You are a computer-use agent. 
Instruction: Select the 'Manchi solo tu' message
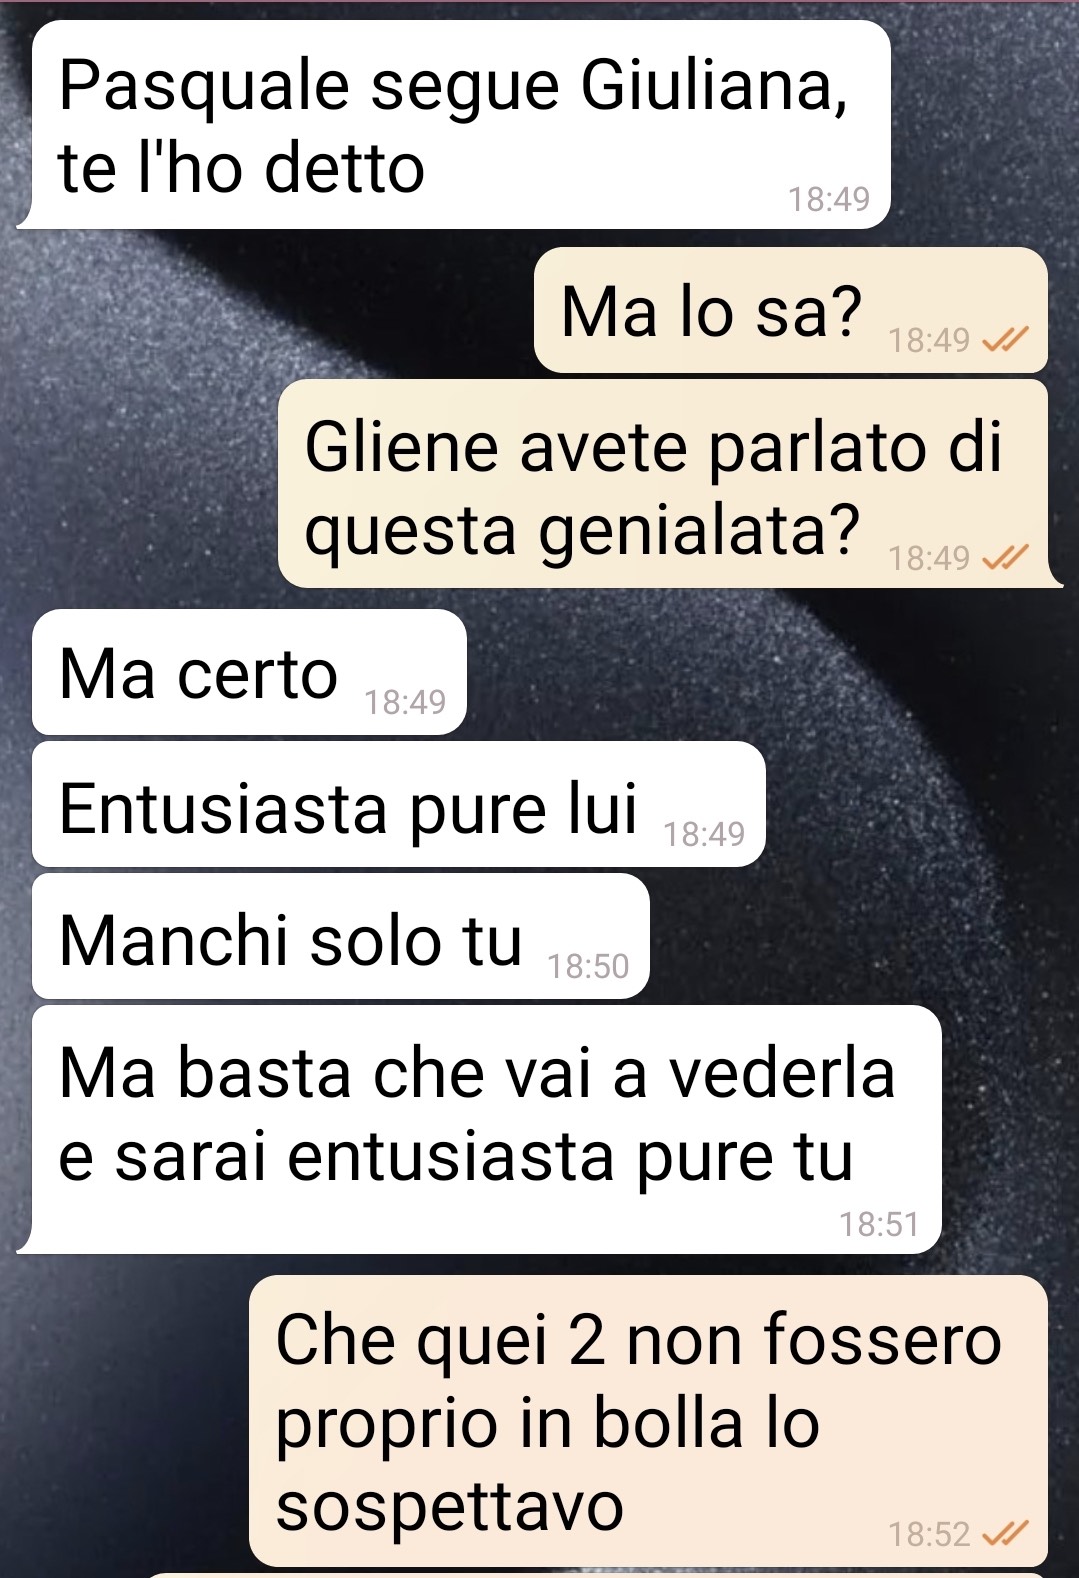(340, 936)
